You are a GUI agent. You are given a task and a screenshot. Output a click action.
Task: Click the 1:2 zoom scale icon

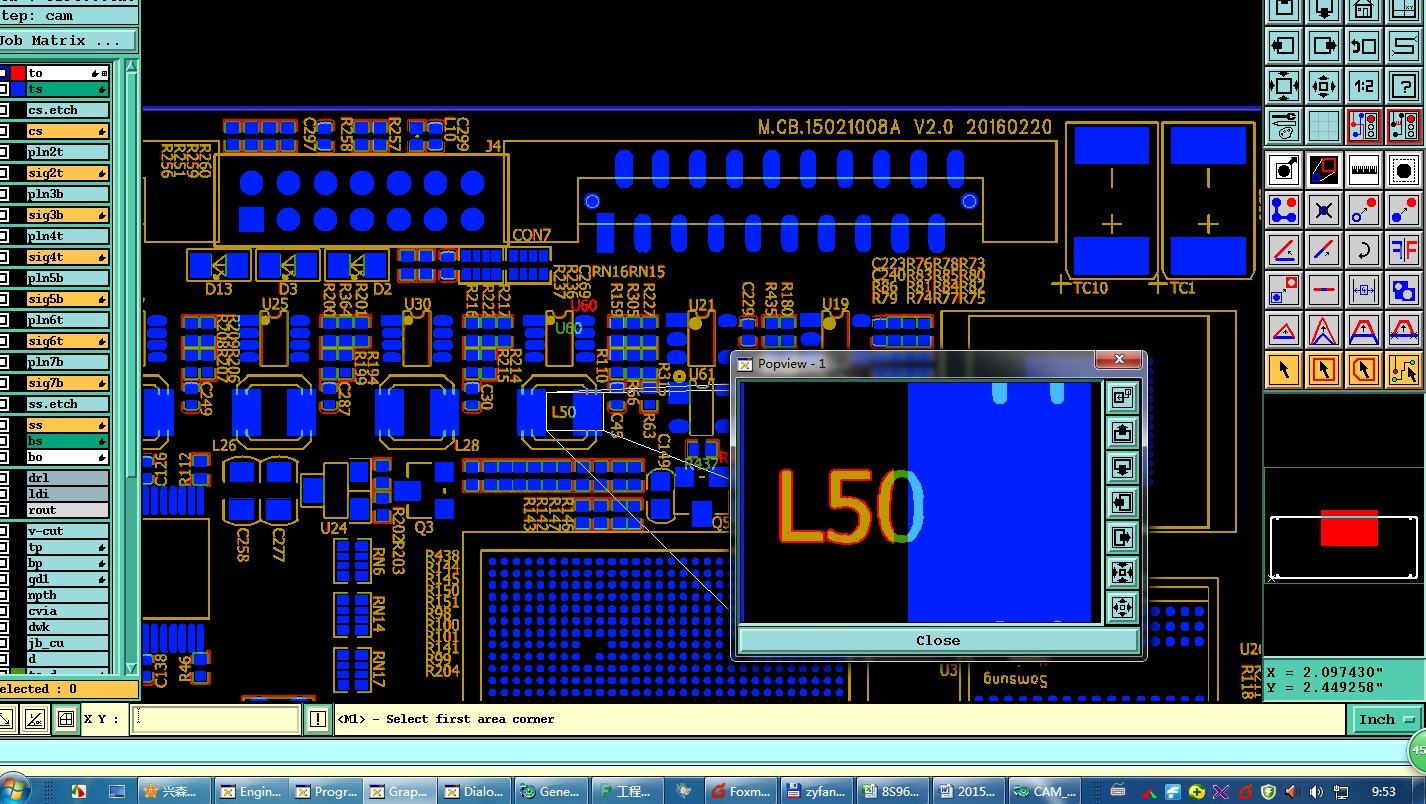tap(1364, 86)
